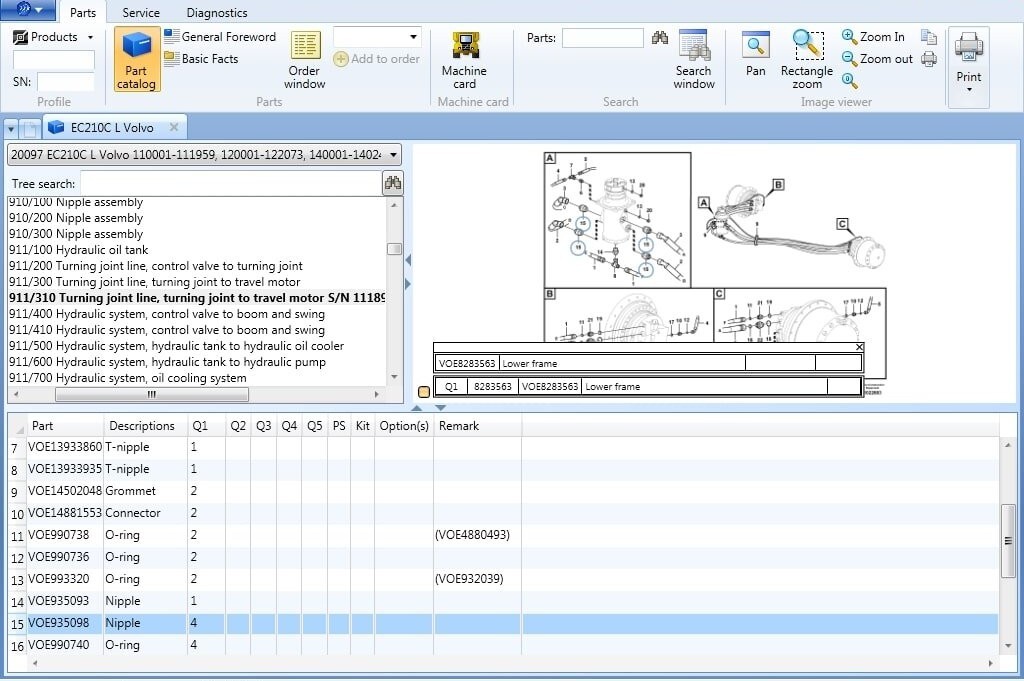Click the copy image icon beside Zoom In

tap(929, 37)
